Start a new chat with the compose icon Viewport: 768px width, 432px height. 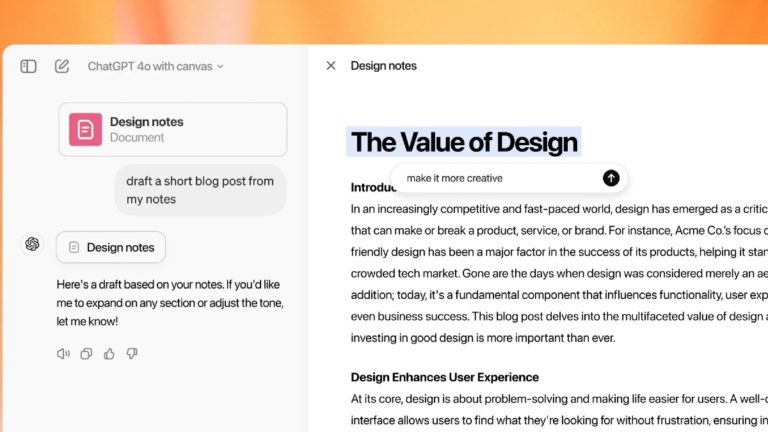[62, 66]
